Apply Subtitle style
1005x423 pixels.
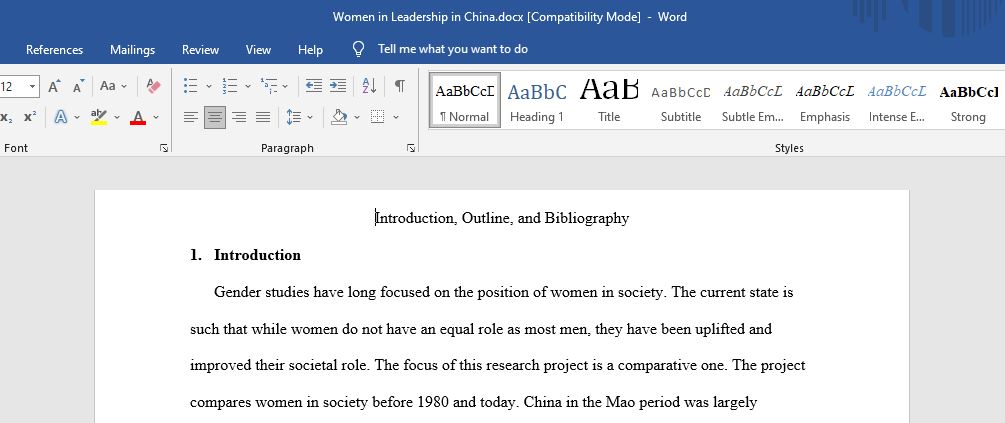pyautogui.click(x=681, y=100)
